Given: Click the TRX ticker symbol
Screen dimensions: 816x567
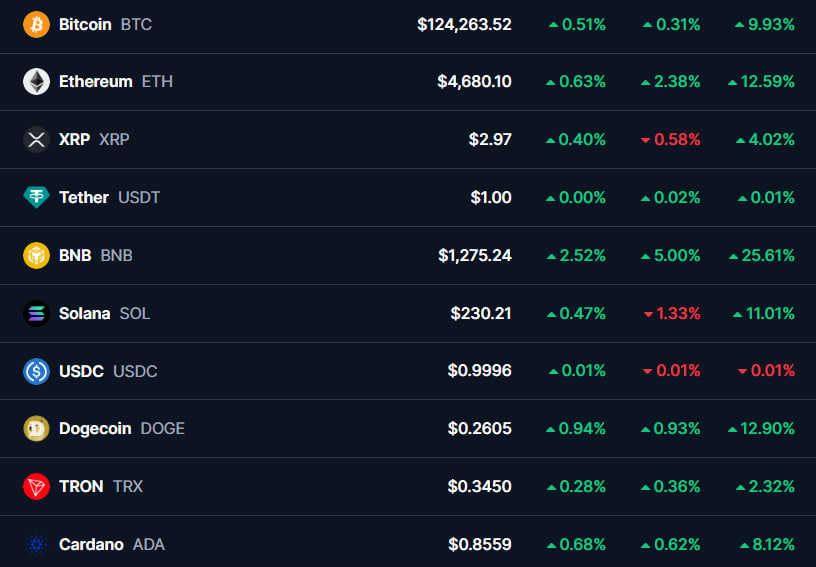Looking at the screenshot, I should pyautogui.click(x=128, y=486).
